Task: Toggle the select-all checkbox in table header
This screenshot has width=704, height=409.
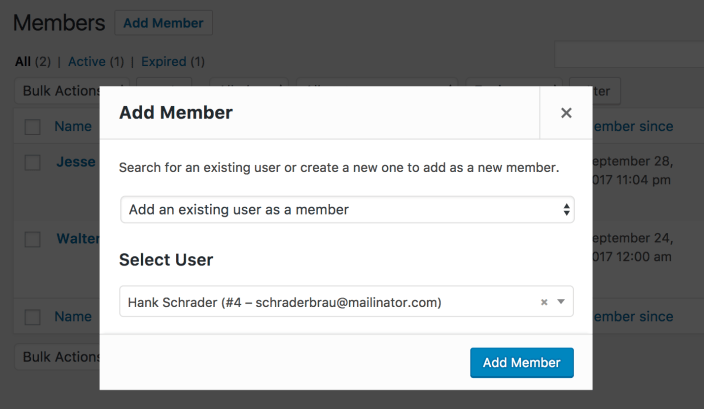Action: pos(33,127)
